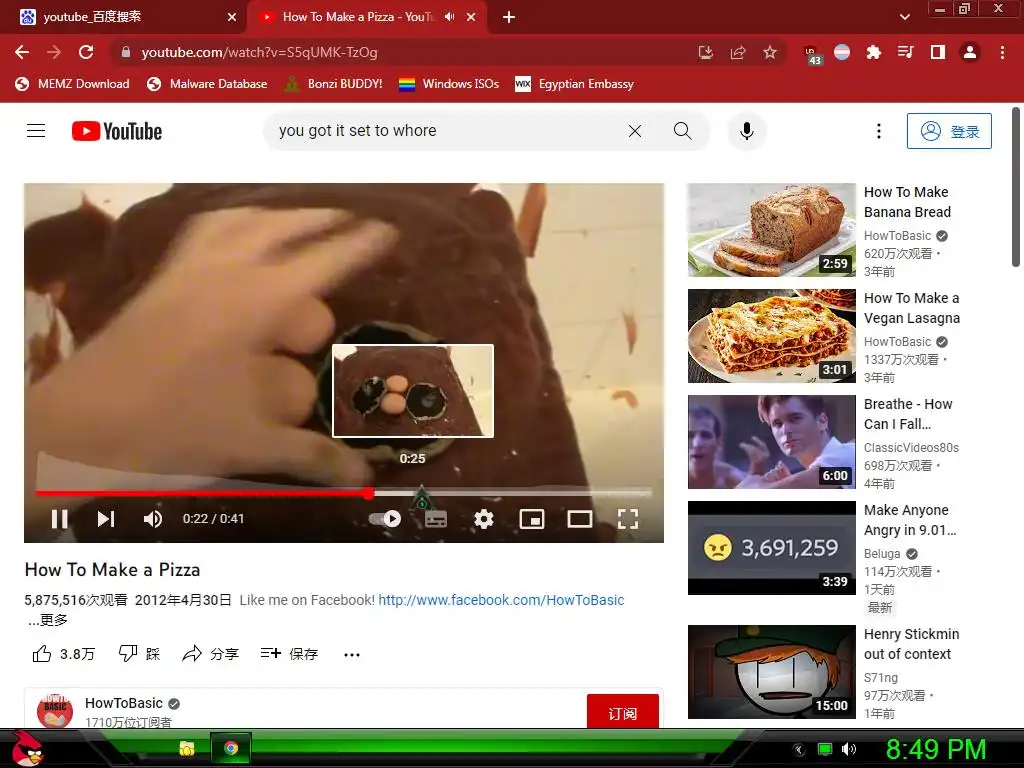
Task: Share the video via 分享
Action: click(210, 654)
